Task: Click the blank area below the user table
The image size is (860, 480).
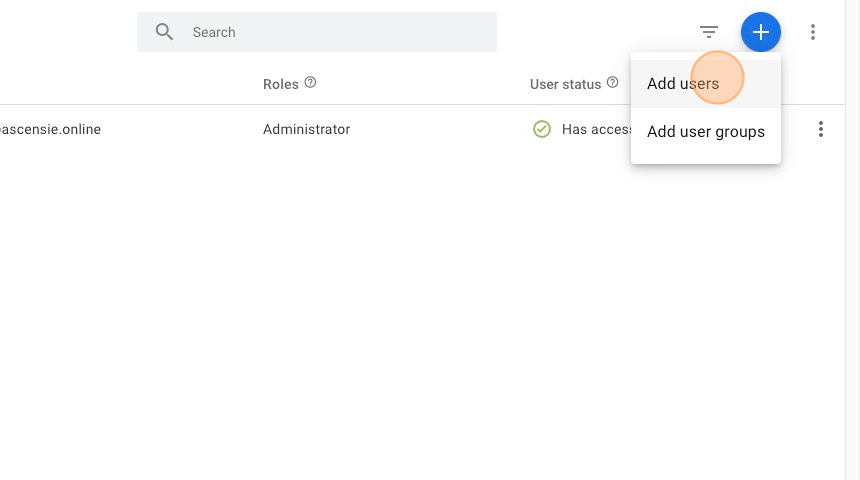Action: [400, 320]
